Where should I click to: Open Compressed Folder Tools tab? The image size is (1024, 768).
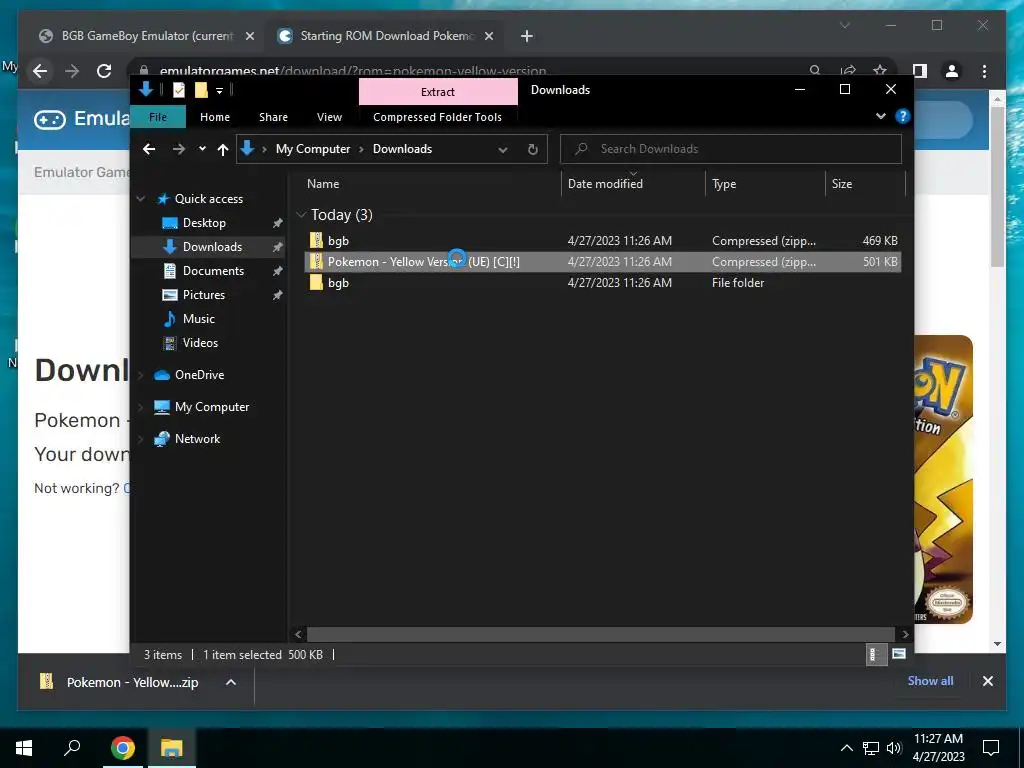(438, 117)
